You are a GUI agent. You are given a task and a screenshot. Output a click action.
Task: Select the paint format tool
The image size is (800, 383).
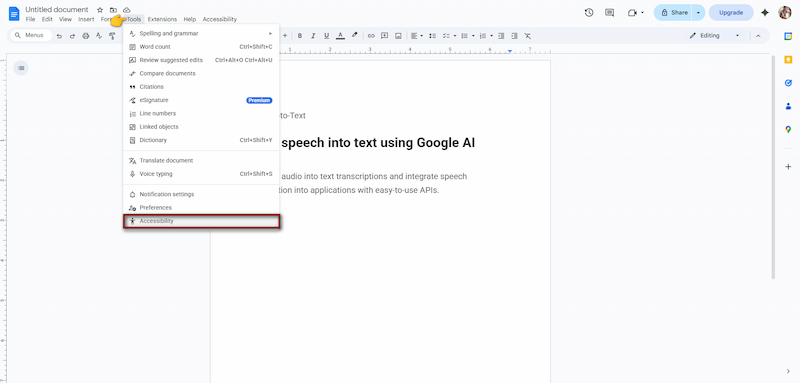click(112, 36)
